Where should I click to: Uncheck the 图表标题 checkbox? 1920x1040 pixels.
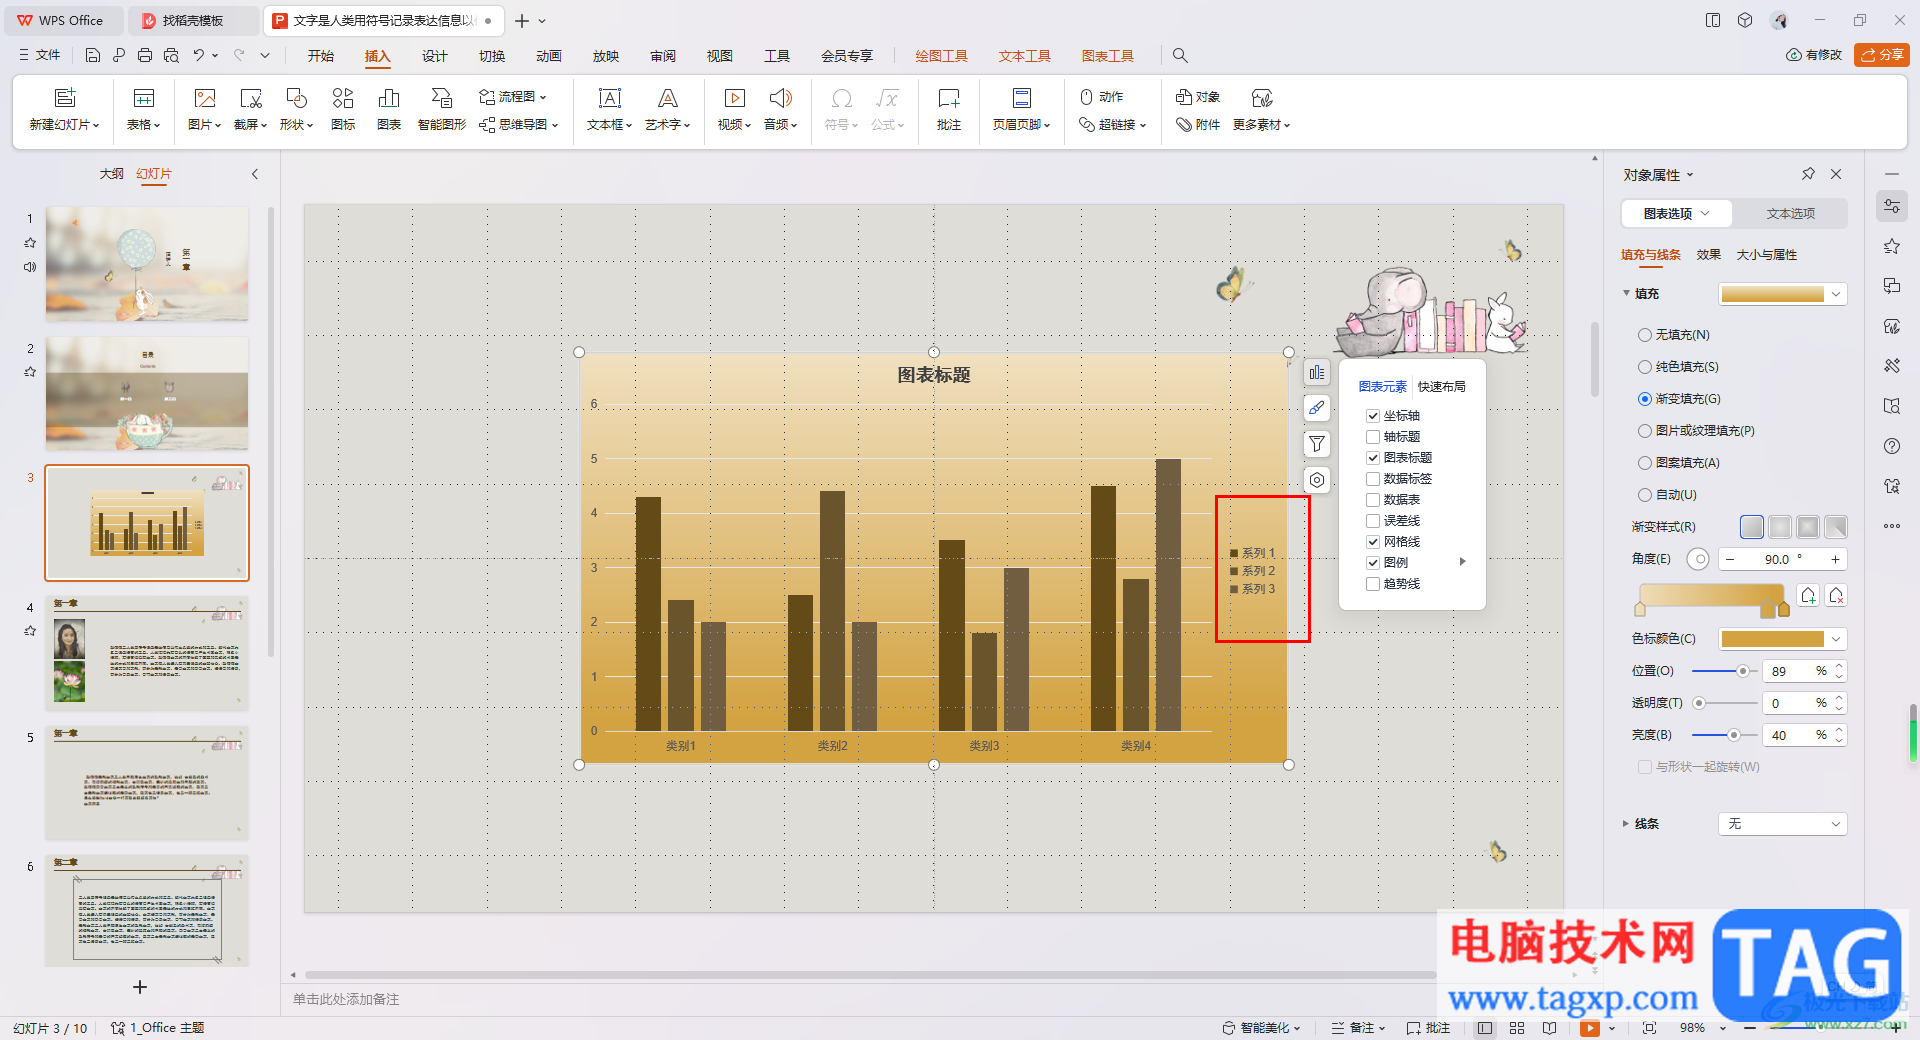tap(1373, 458)
